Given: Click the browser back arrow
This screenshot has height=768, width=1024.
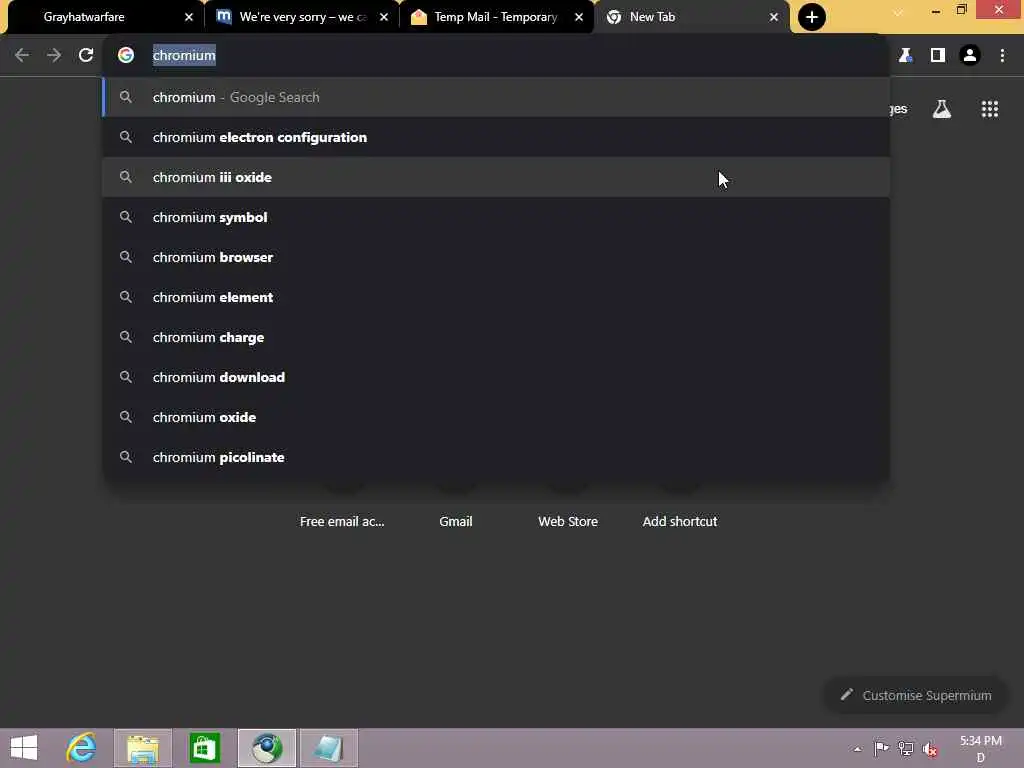Looking at the screenshot, I should pyautogui.click(x=22, y=56).
